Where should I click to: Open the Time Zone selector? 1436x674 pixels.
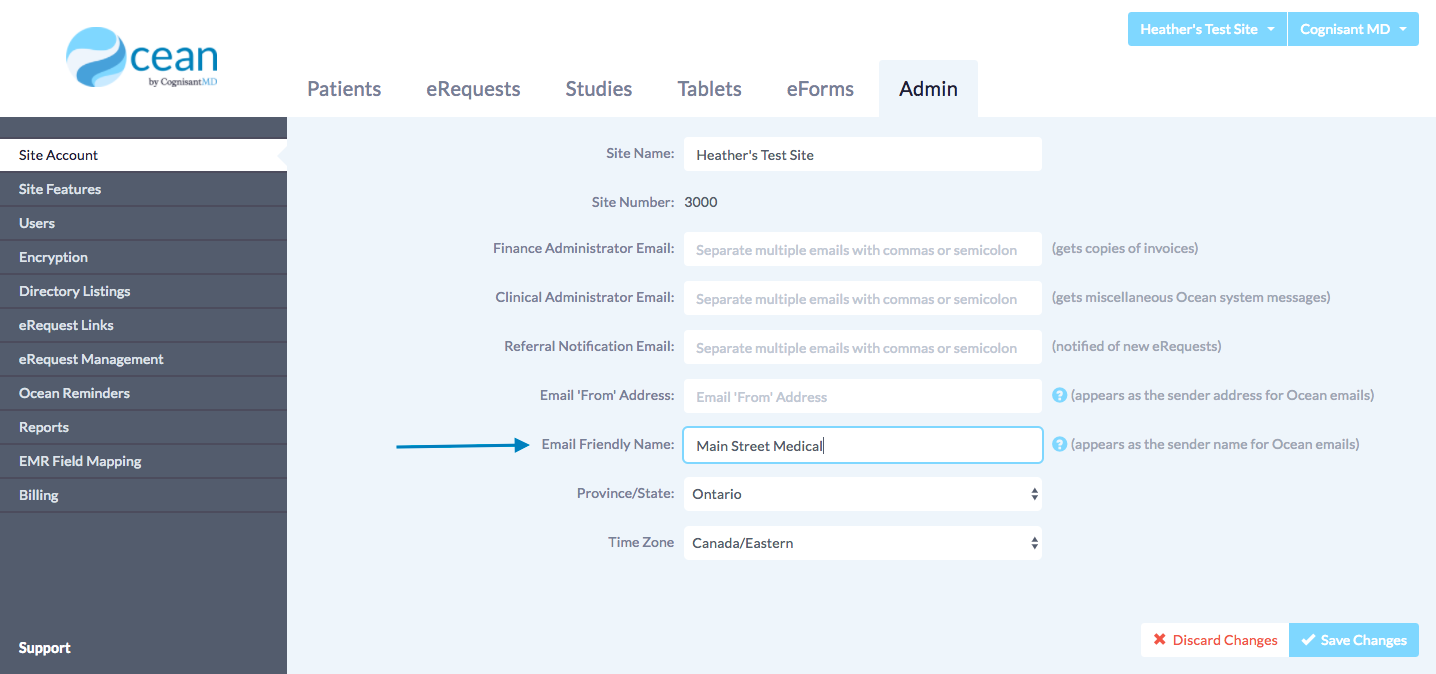pyautogui.click(x=862, y=543)
